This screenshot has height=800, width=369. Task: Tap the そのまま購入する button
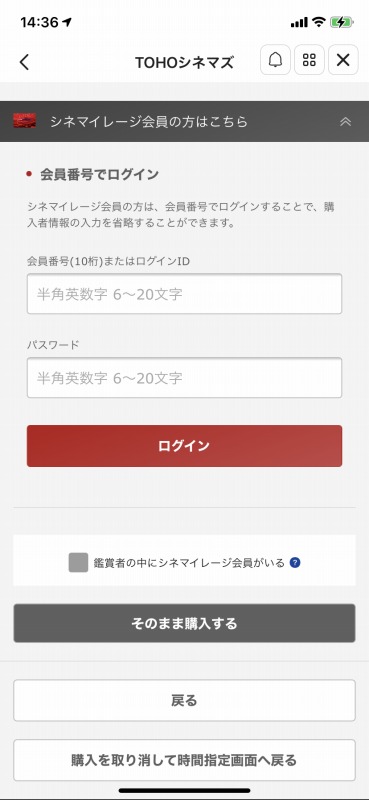pyautogui.click(x=184, y=623)
